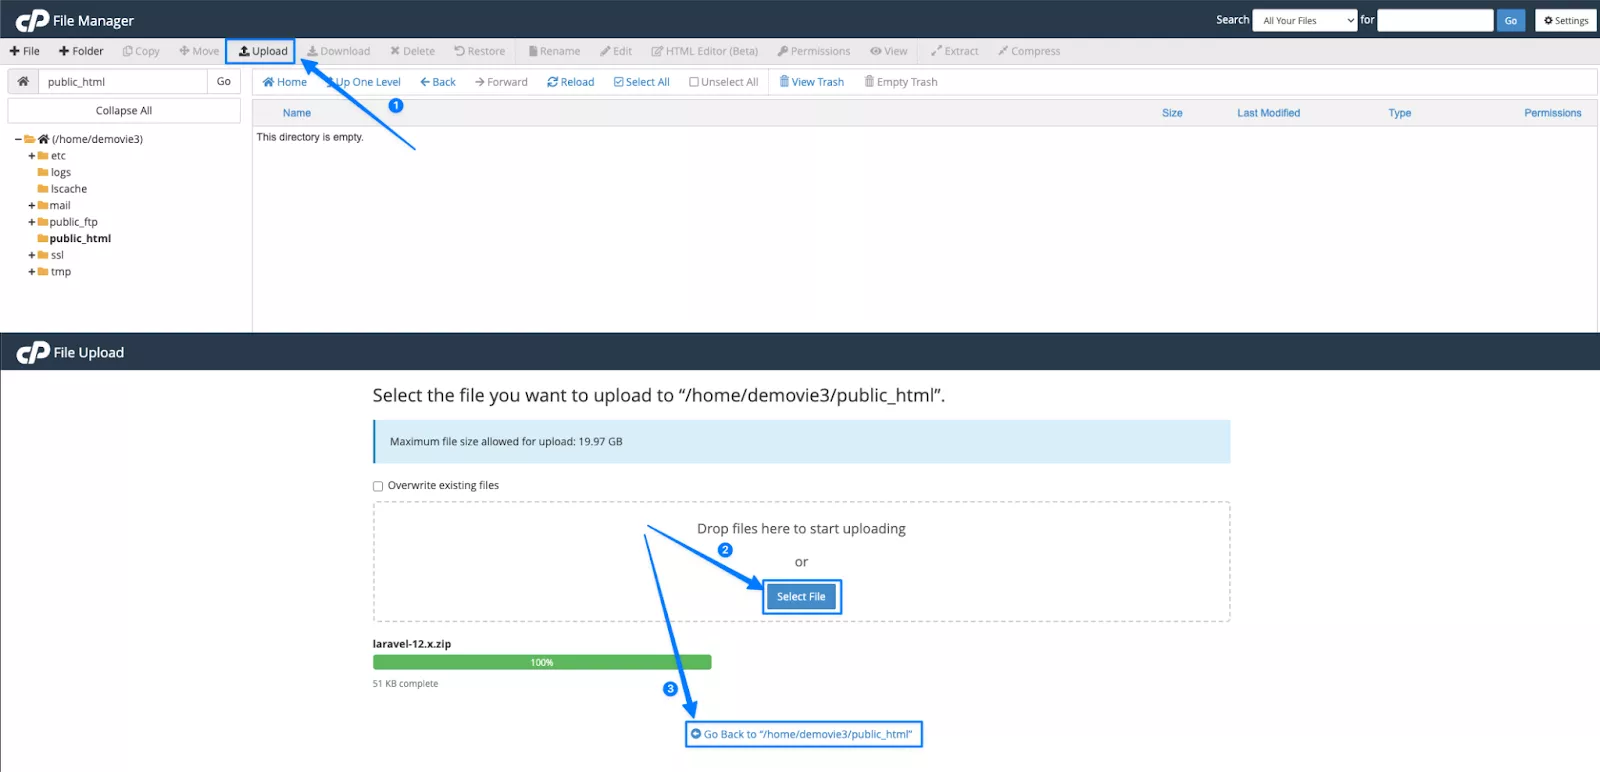Click Unselect All
Viewport: 1600px width, 772px height.
tap(723, 82)
